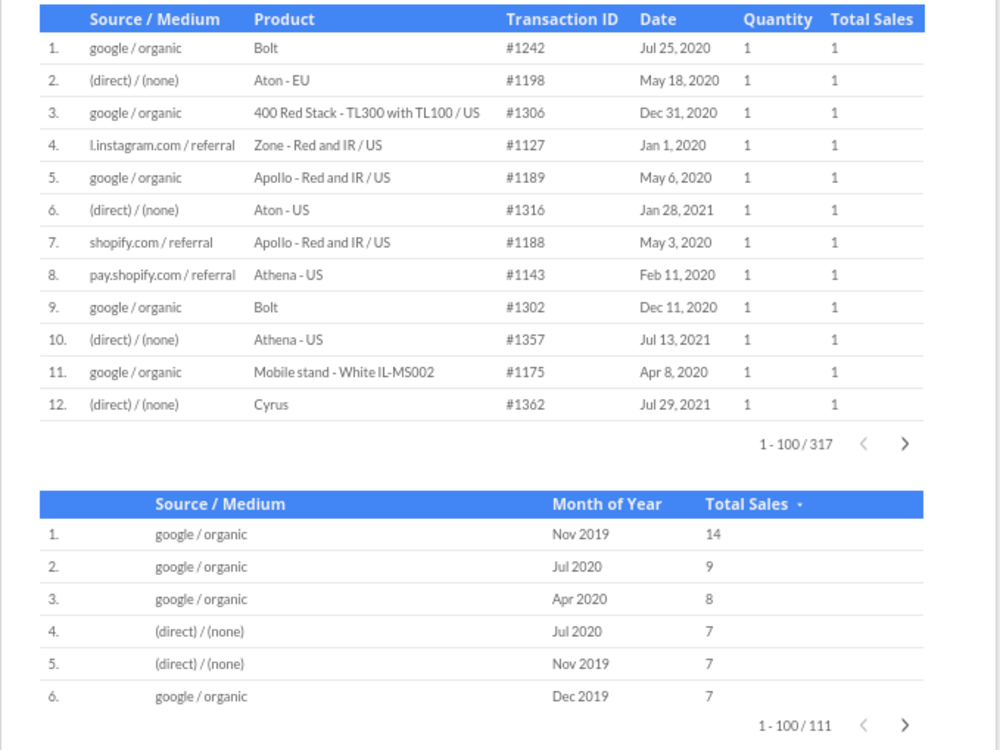Image resolution: width=1000 pixels, height=750 pixels.
Task: Go to next page of upper table
Action: [x=904, y=444]
